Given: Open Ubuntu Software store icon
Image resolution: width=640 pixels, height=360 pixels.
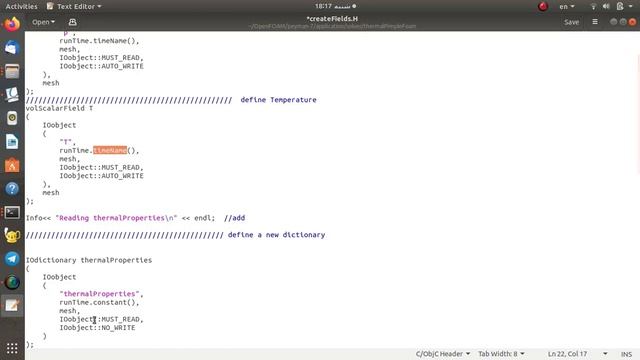Looking at the screenshot, I should [x=12, y=165].
